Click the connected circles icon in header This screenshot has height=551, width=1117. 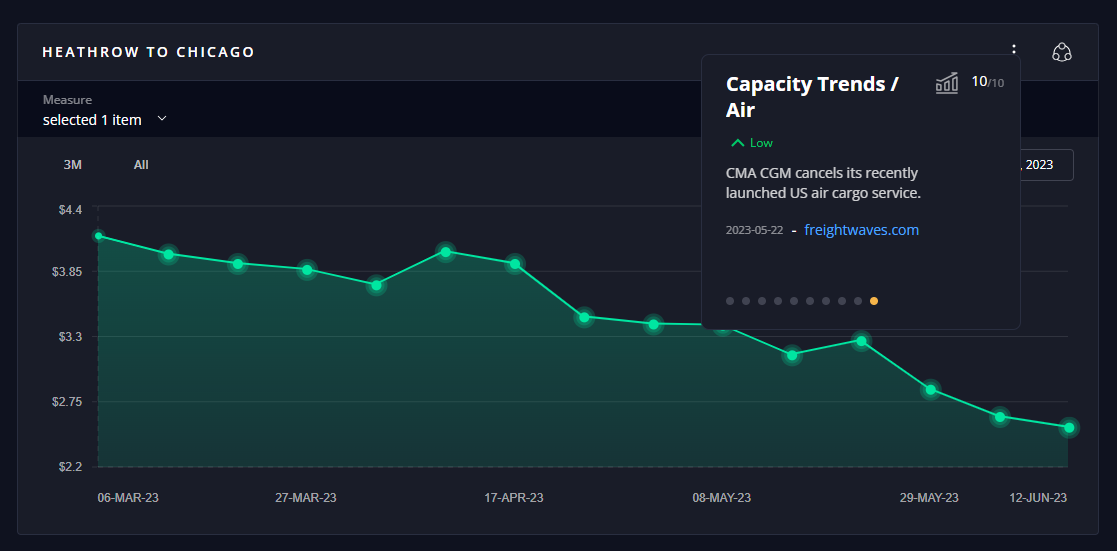tap(1062, 52)
